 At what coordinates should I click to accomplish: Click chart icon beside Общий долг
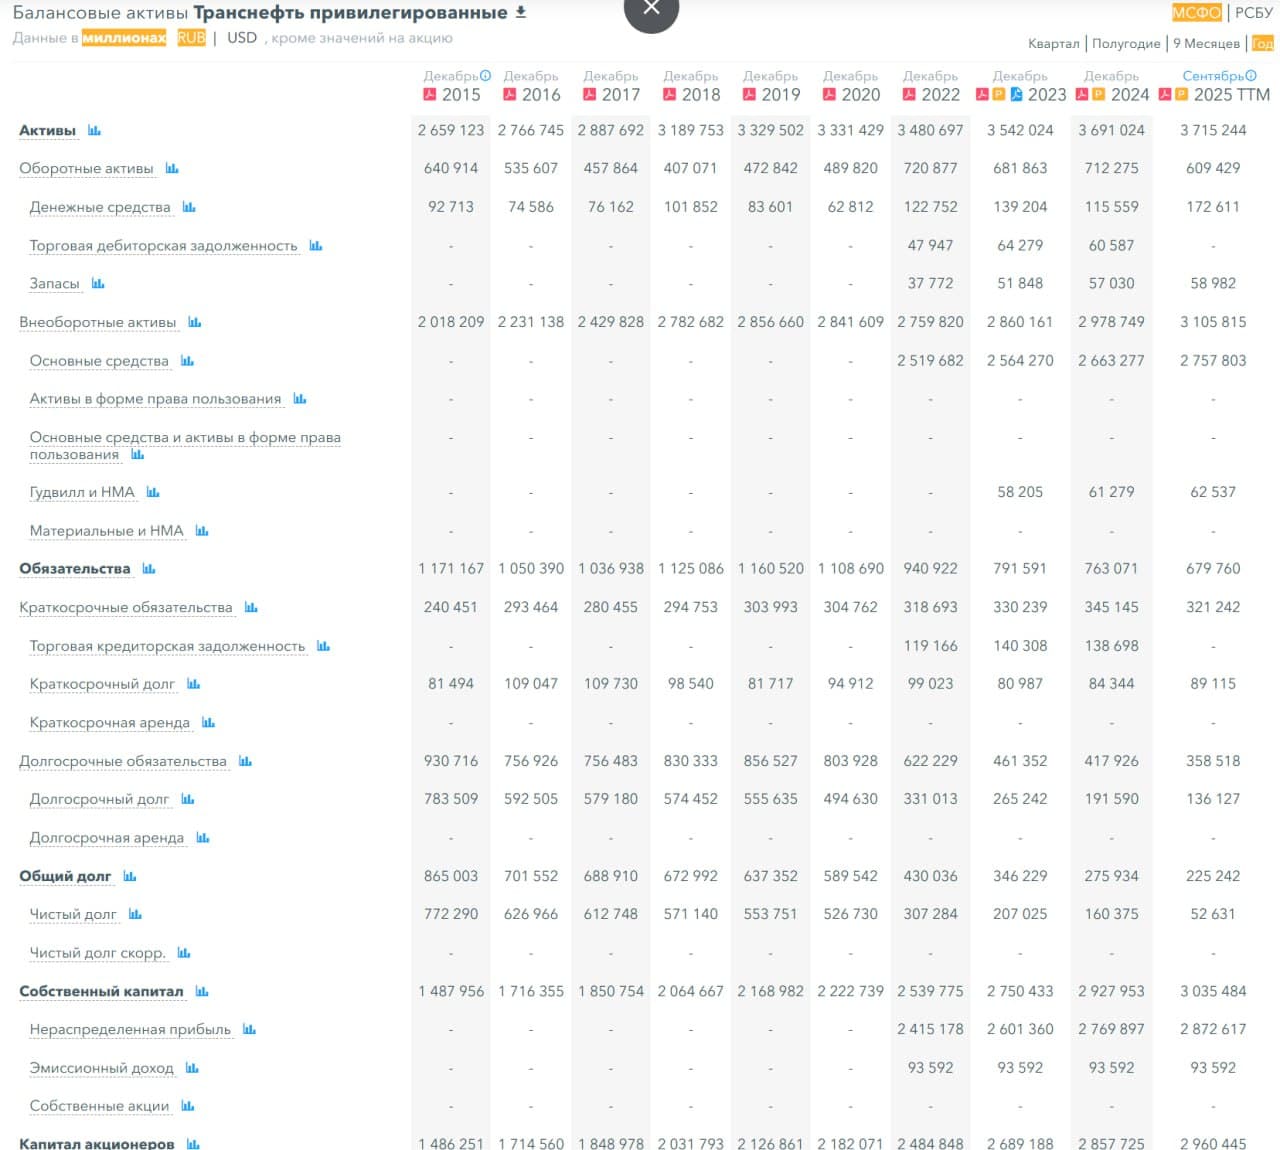pyautogui.click(x=130, y=876)
